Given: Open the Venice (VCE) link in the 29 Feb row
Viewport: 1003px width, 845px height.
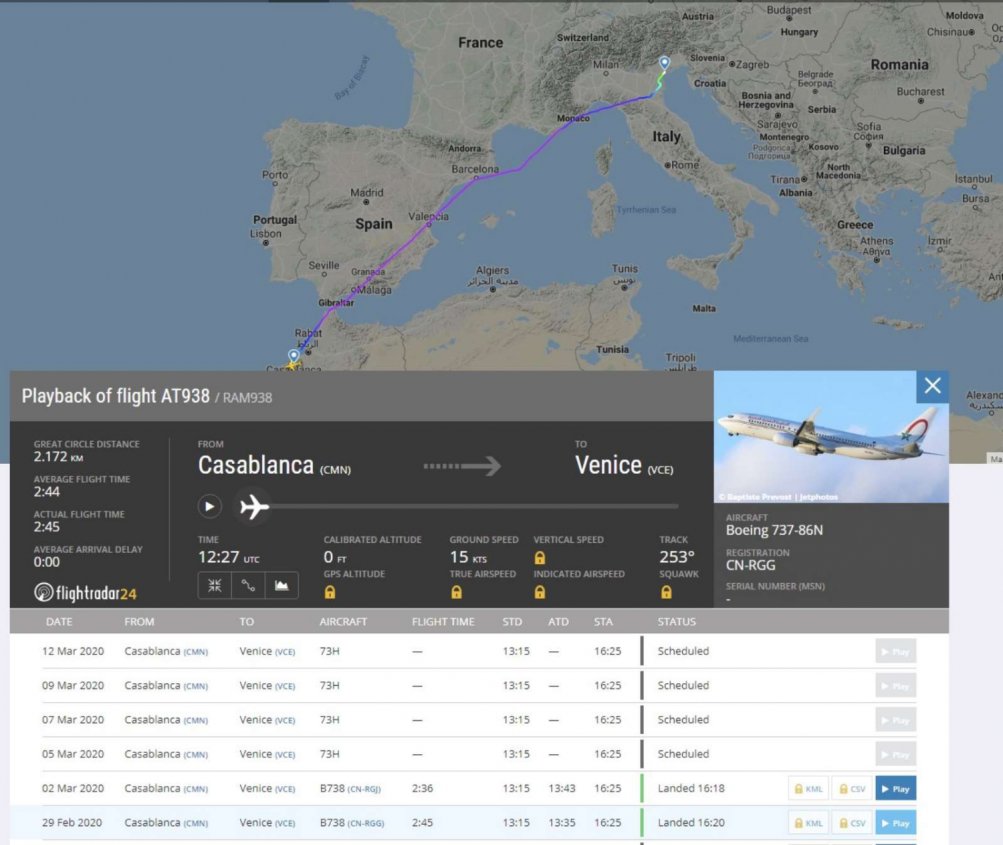Looking at the screenshot, I should coord(267,823).
